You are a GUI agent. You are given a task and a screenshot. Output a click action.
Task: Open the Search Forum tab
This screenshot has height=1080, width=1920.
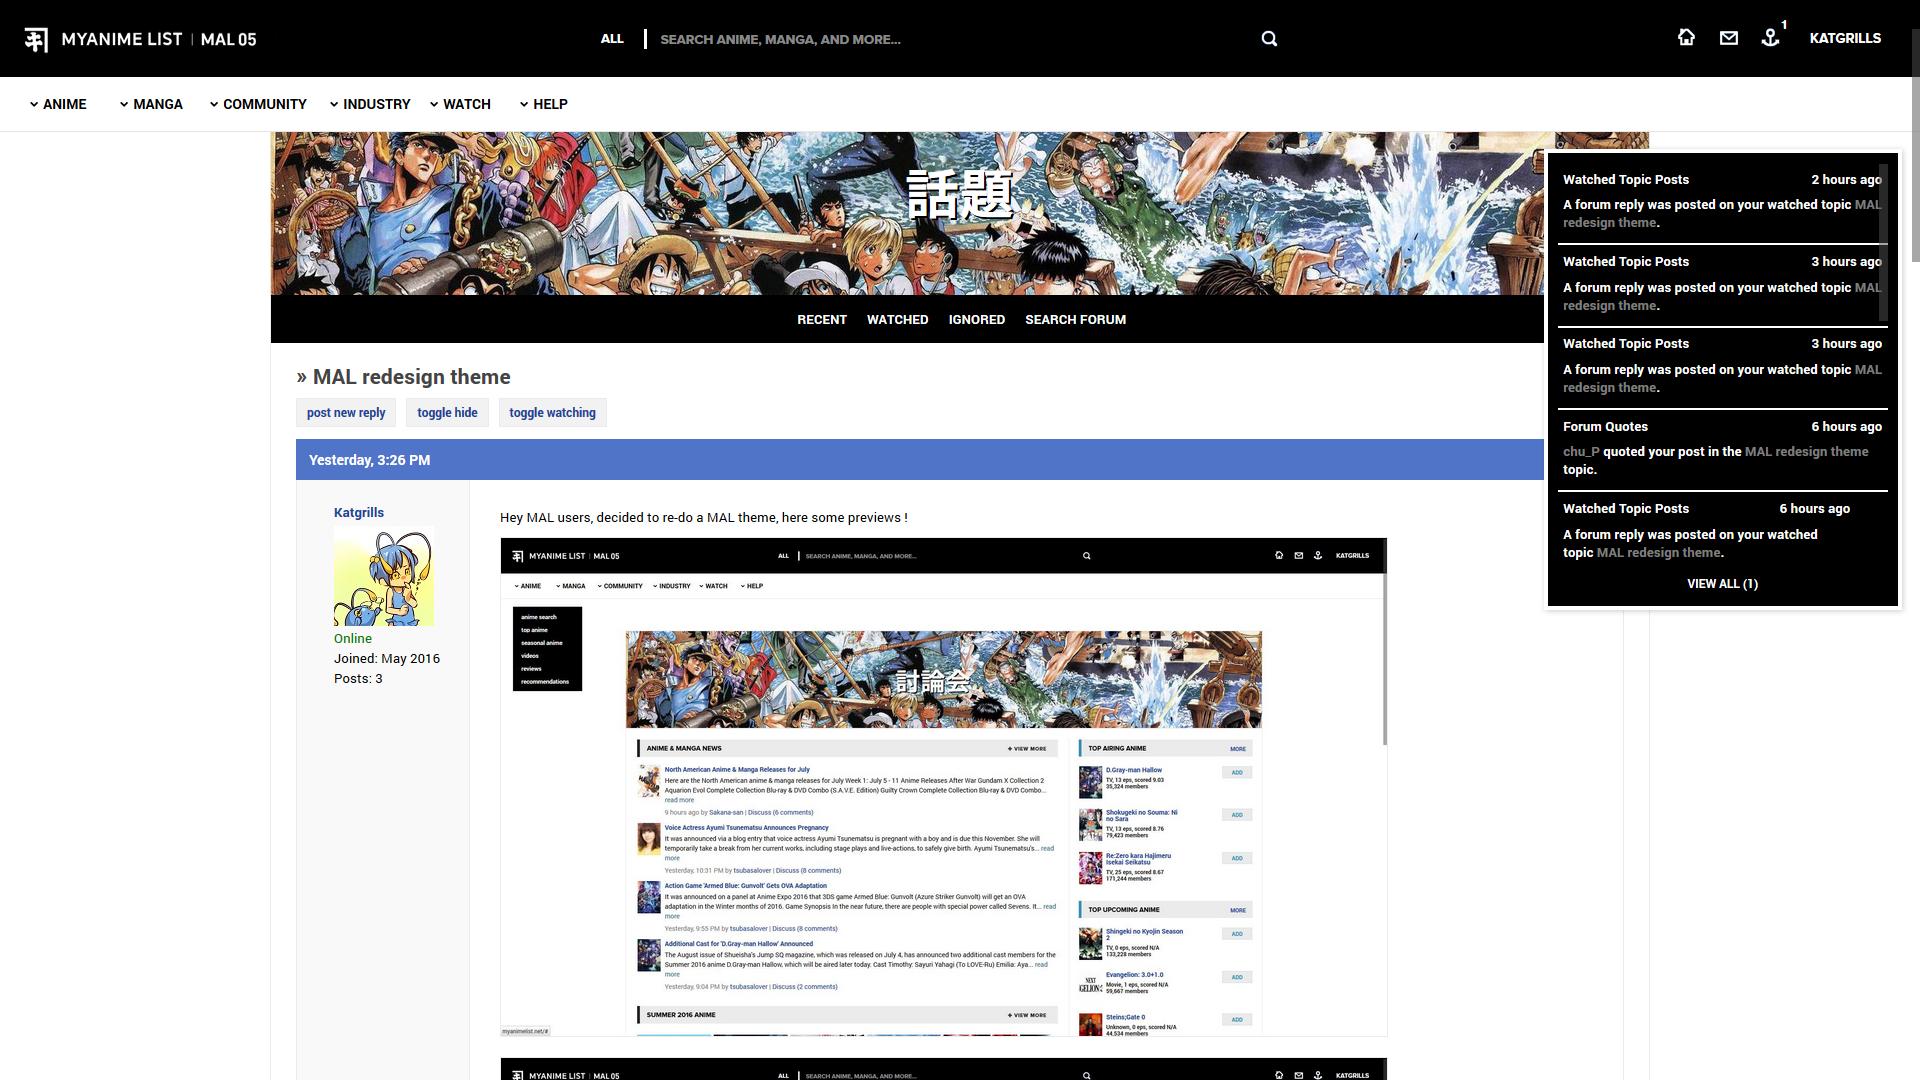[1075, 320]
